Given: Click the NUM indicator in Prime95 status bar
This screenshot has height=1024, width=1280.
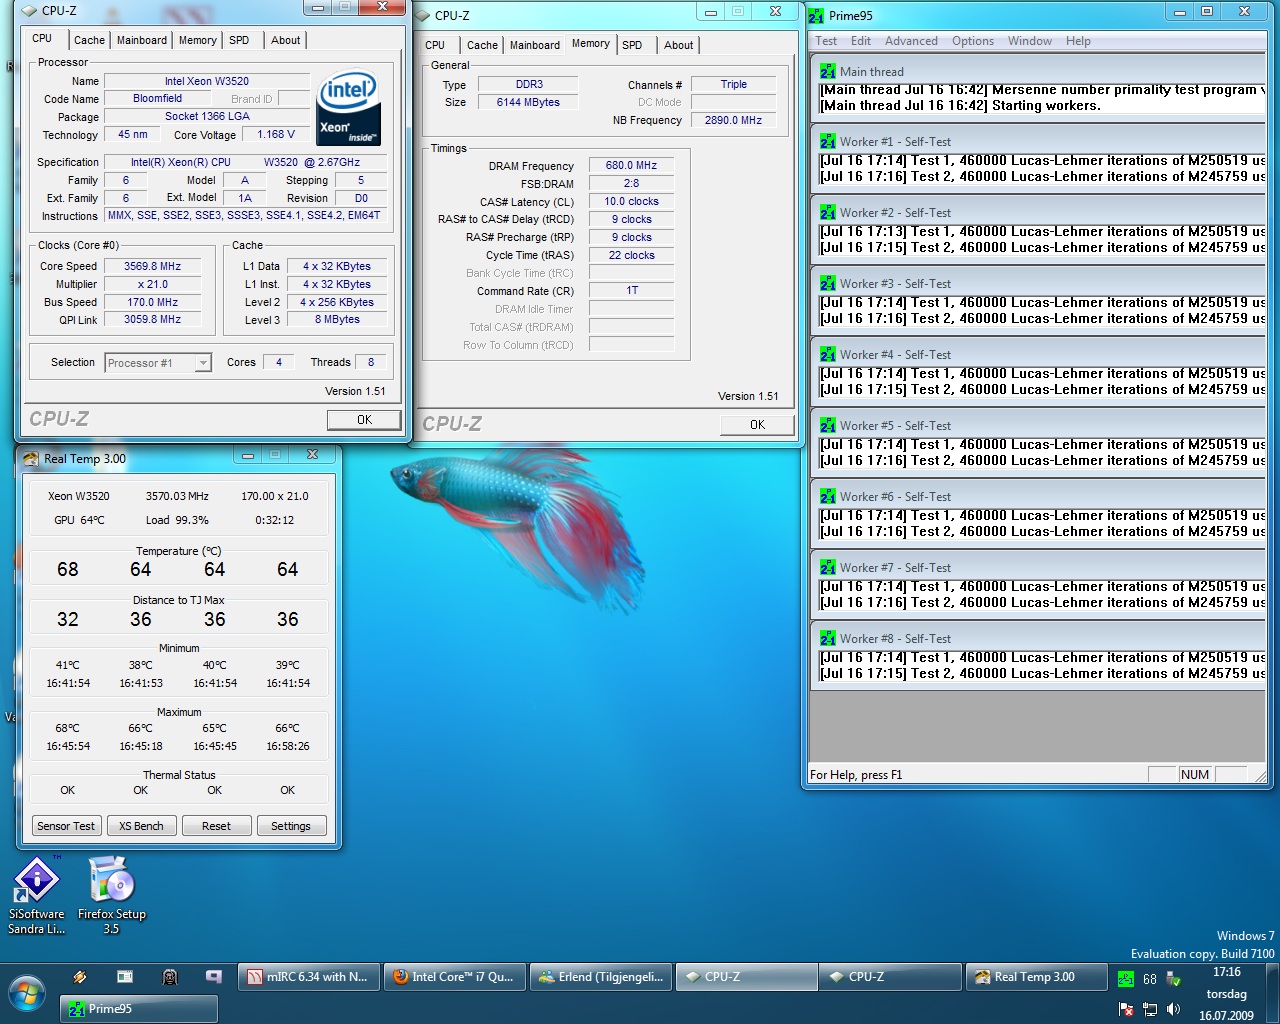Looking at the screenshot, I should [1195, 775].
